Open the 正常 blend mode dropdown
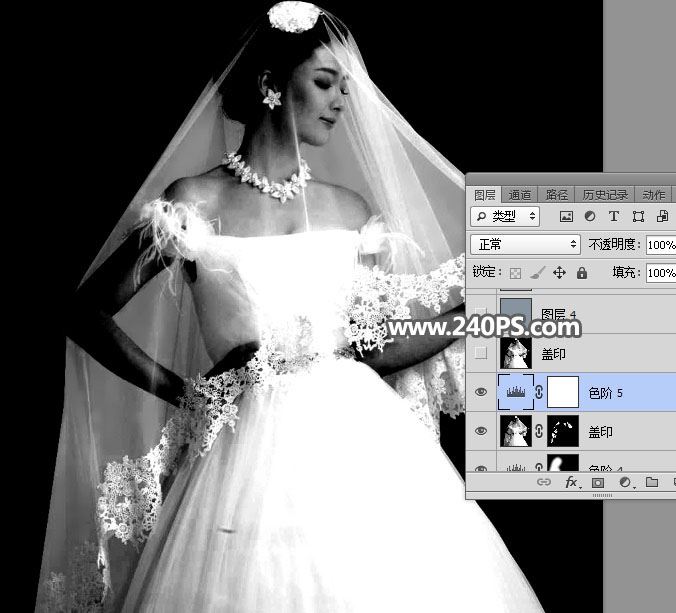676x613 pixels. click(525, 244)
